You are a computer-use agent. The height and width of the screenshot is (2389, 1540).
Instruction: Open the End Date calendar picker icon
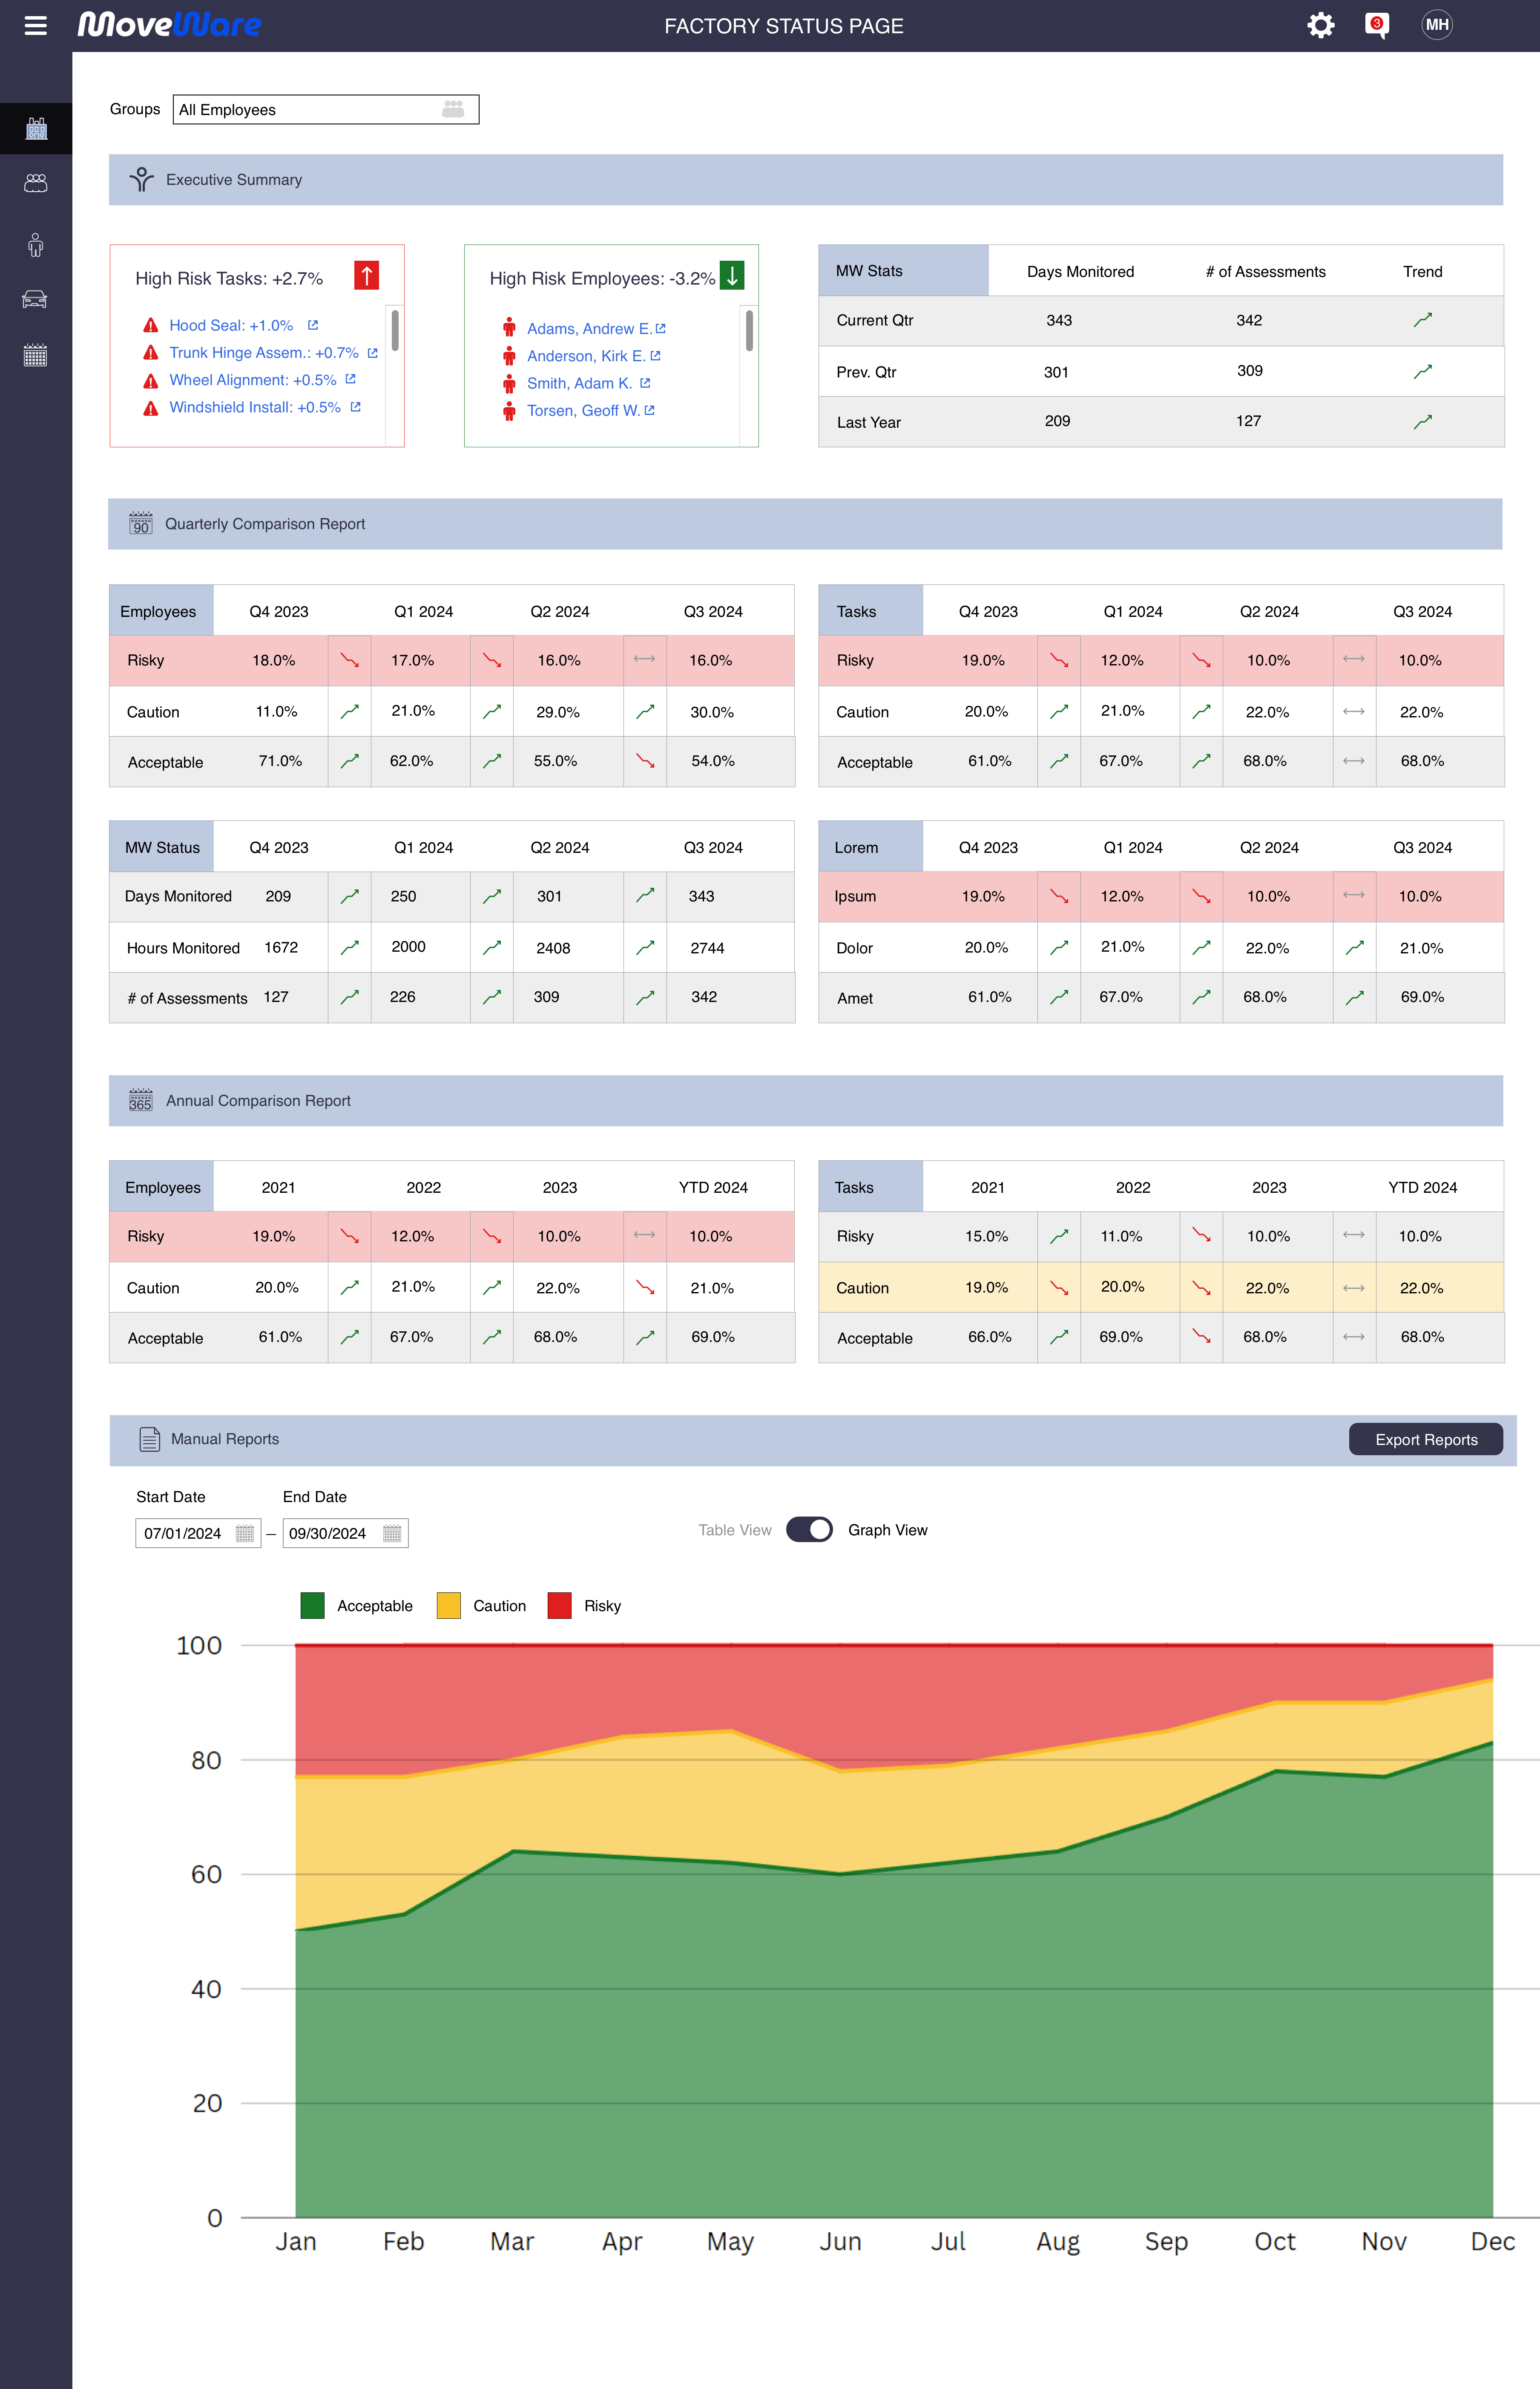[x=392, y=1533]
